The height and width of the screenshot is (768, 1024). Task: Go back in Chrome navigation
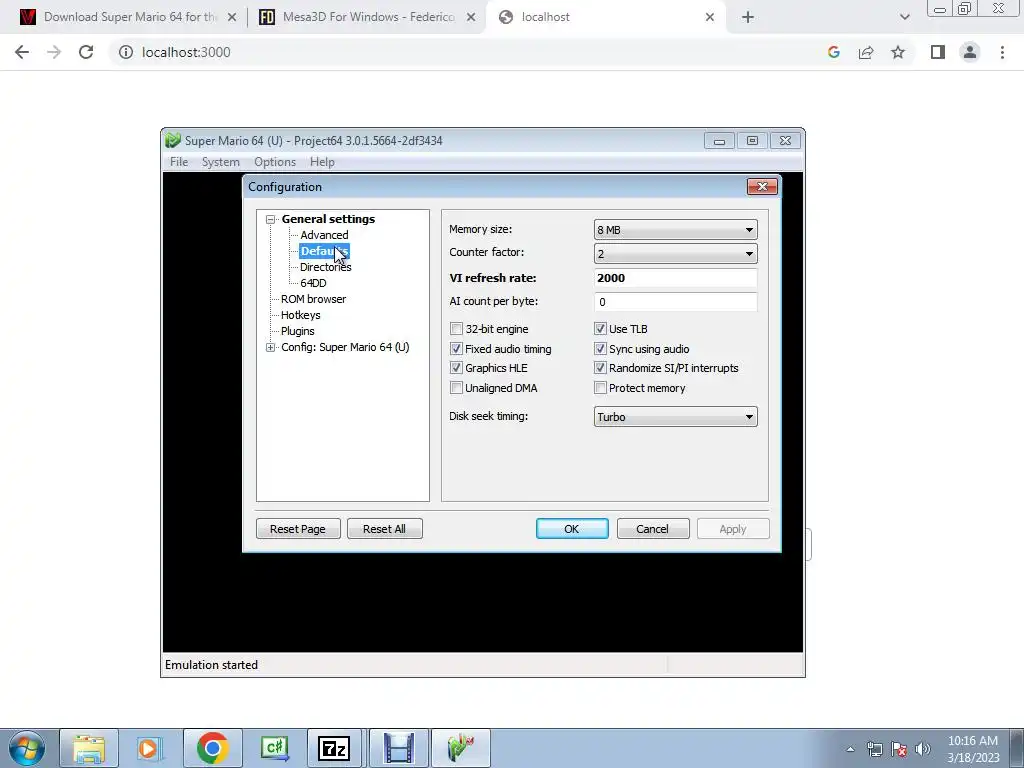coord(22,52)
